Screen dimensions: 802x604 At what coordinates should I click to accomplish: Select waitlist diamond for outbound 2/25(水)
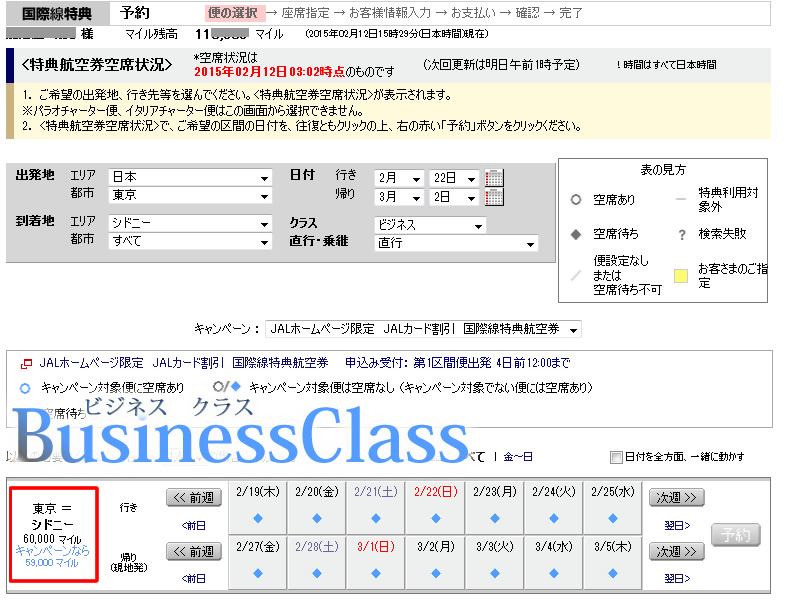[x=613, y=519]
